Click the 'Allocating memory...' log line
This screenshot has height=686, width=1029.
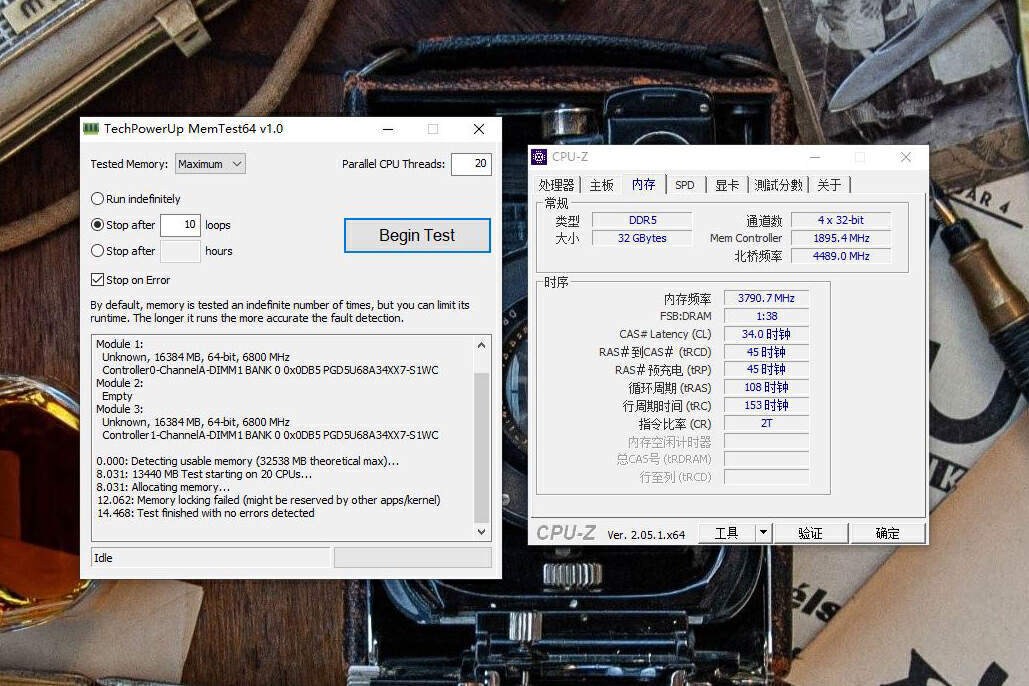pos(163,487)
